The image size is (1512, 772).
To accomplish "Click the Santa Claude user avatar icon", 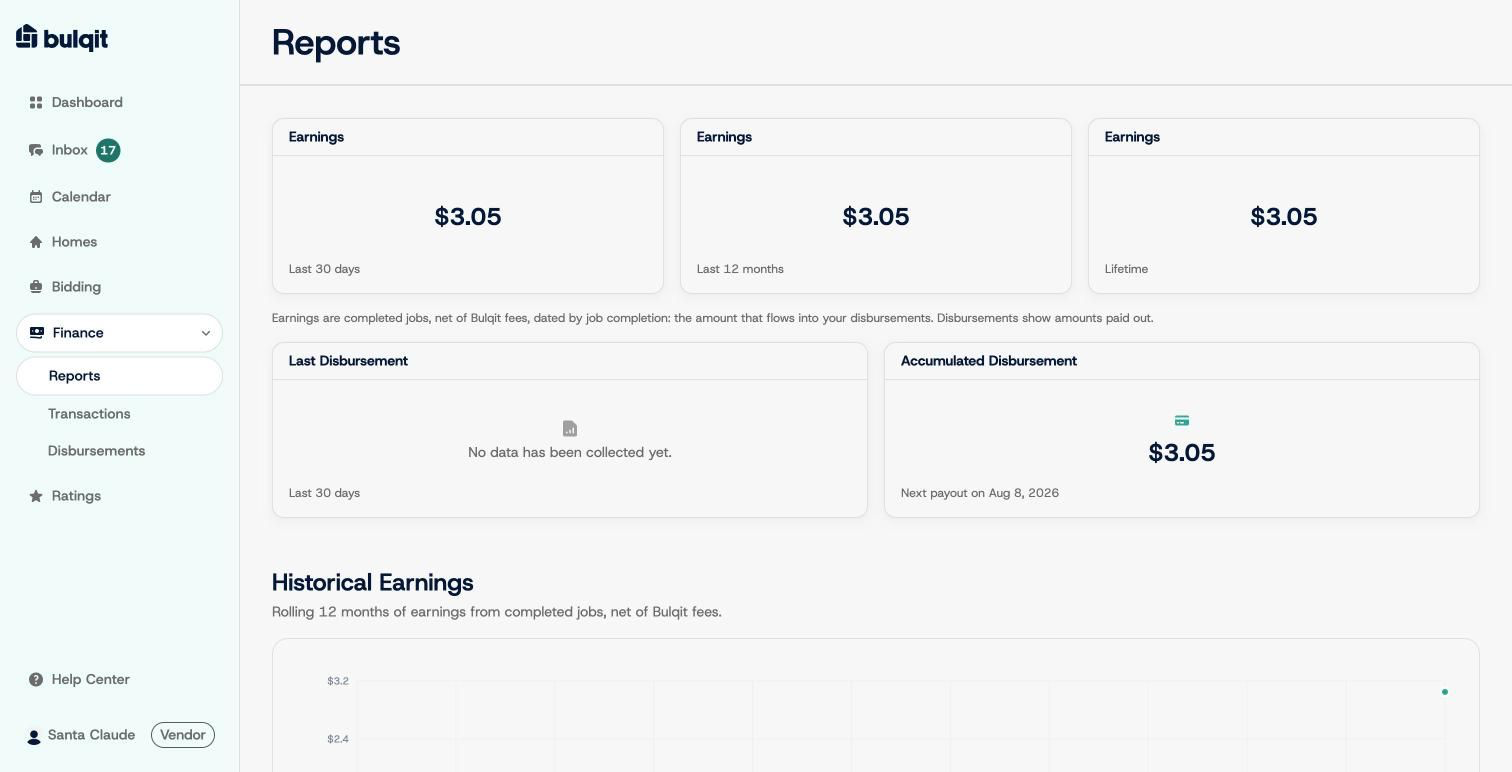I will tap(34, 737).
